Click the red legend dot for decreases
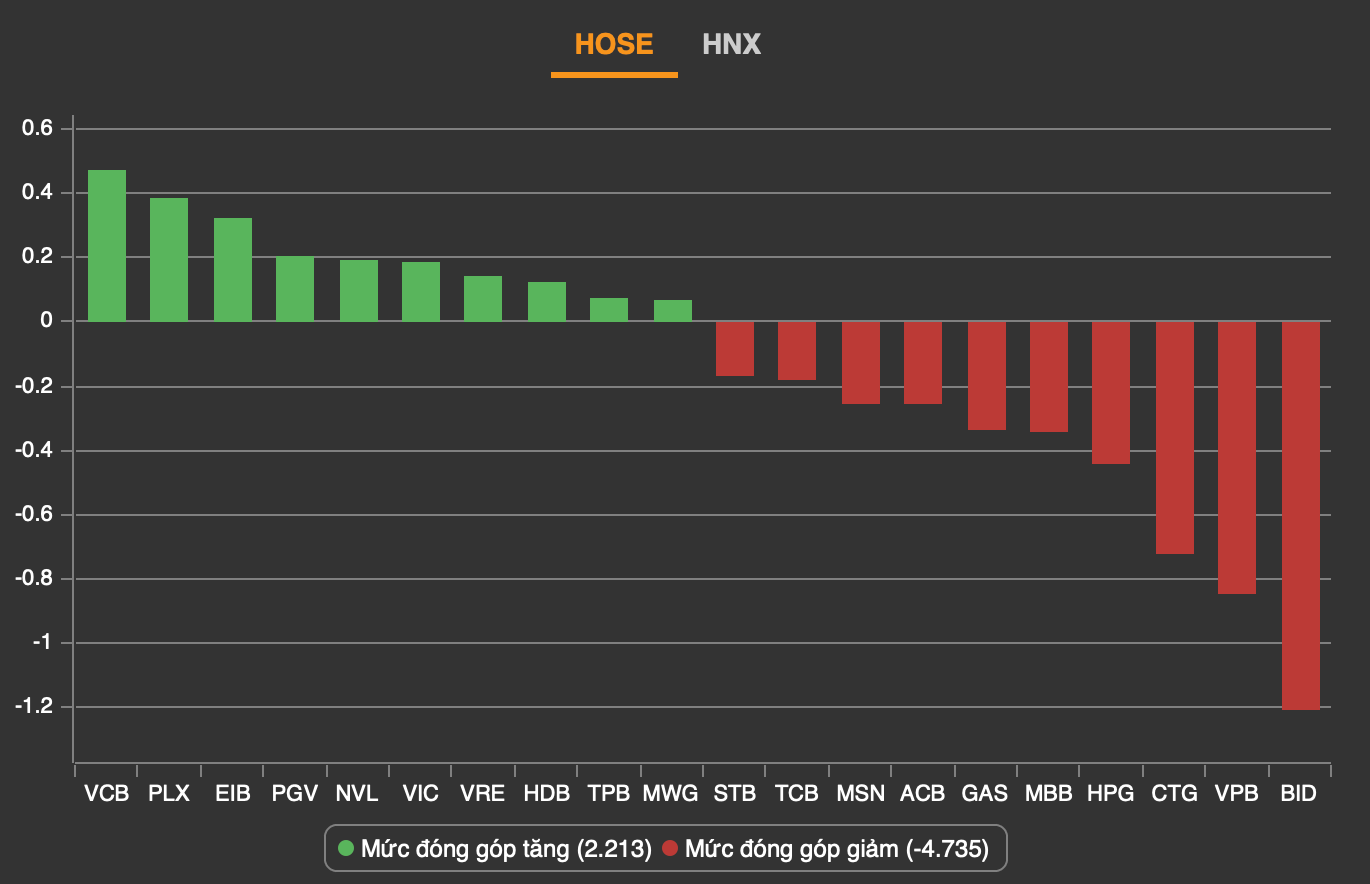The width and height of the screenshot is (1370, 884). tap(670, 849)
